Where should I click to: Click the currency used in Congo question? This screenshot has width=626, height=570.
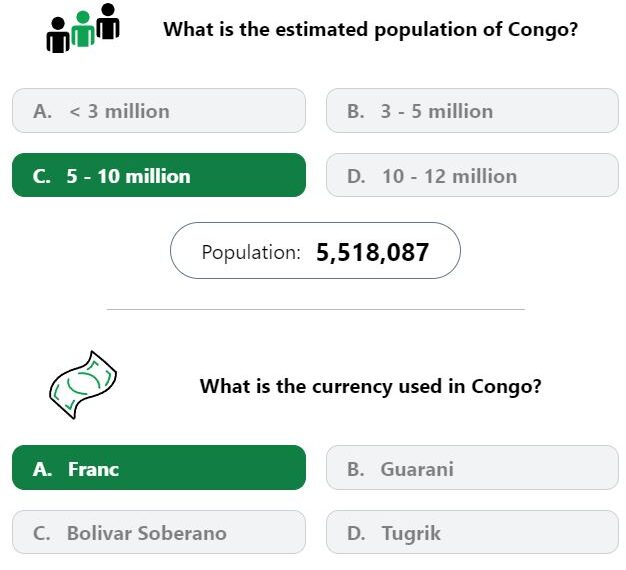point(370,386)
